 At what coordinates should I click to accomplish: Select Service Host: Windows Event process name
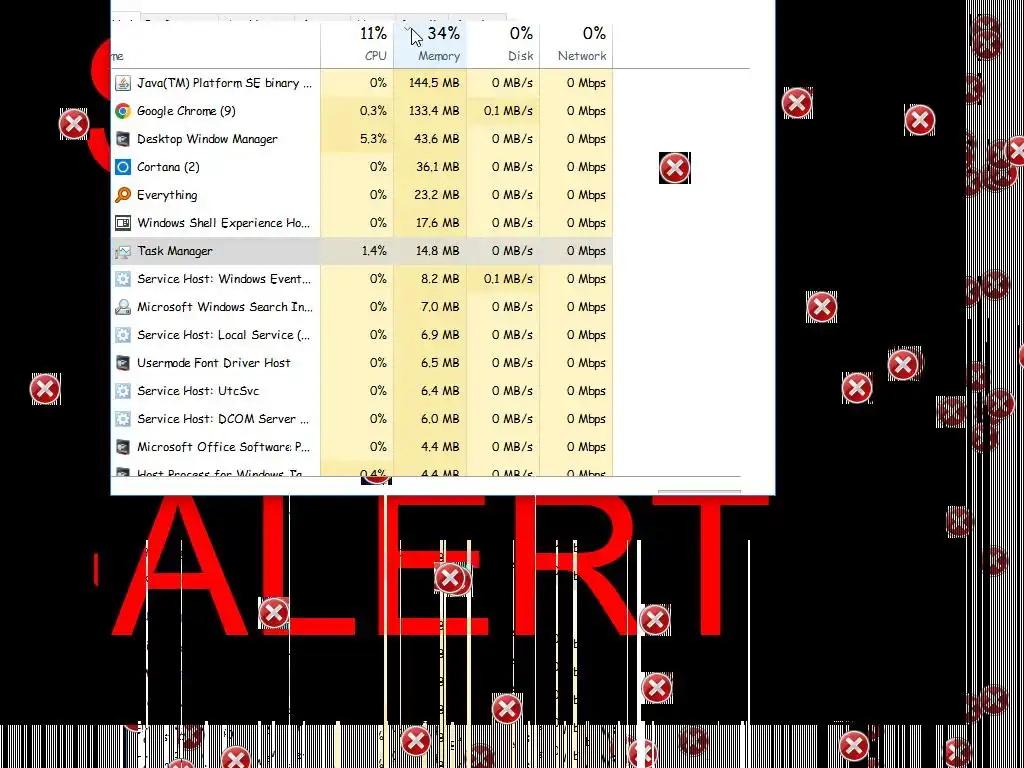pyautogui.click(x=224, y=279)
